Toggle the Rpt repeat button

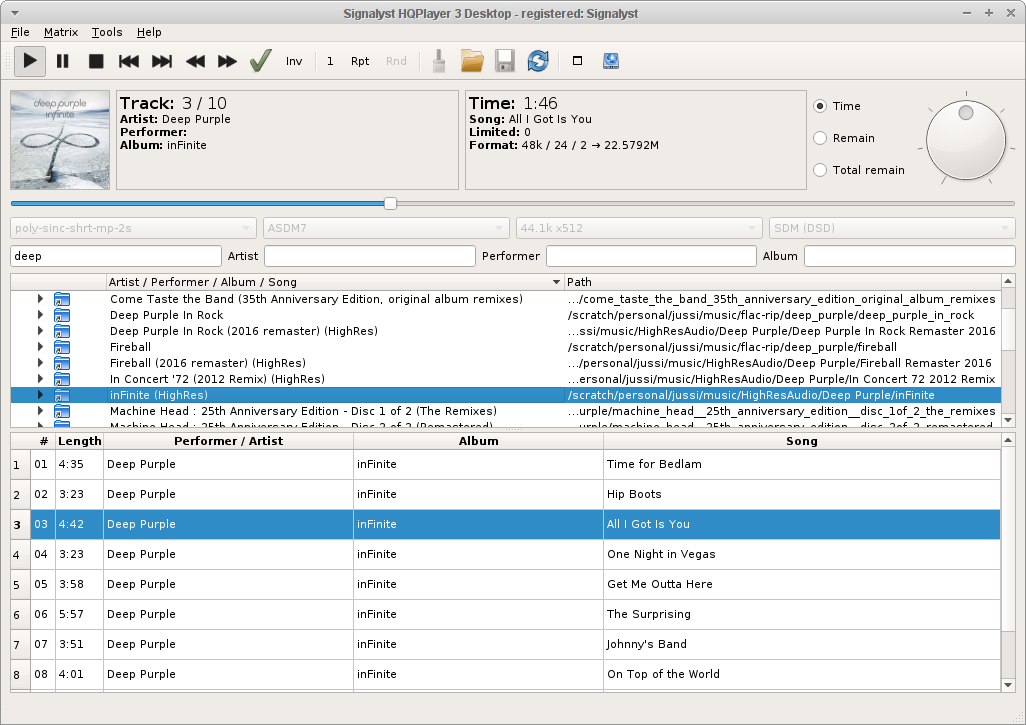tap(360, 62)
